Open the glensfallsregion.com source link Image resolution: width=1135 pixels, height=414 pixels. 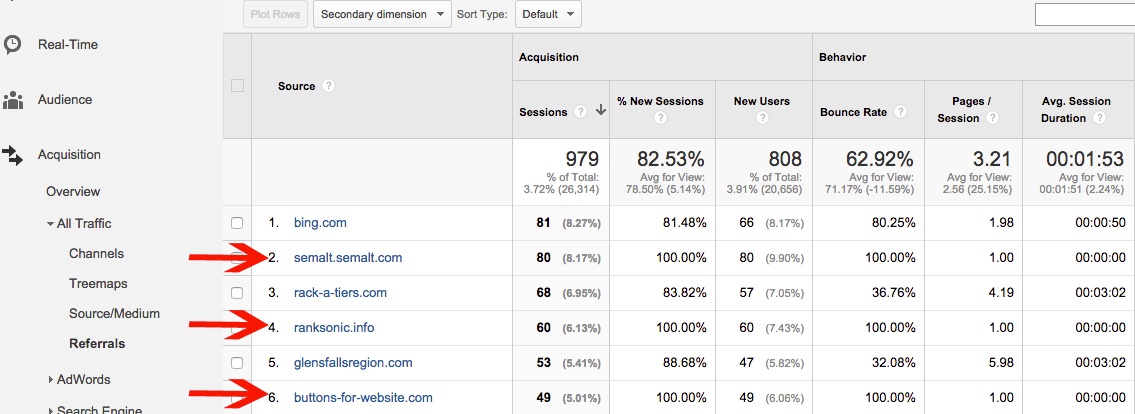coord(353,363)
